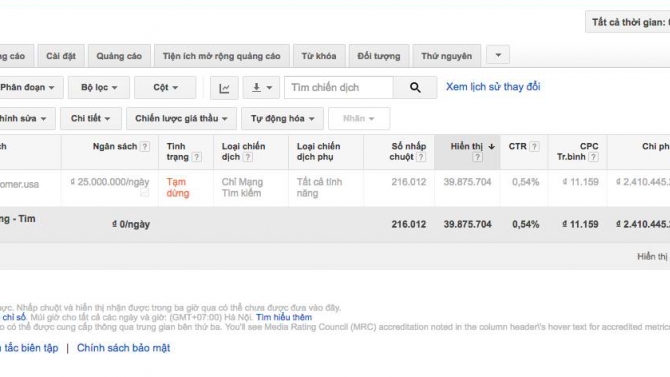Click the magnifier search button

click(x=415, y=88)
